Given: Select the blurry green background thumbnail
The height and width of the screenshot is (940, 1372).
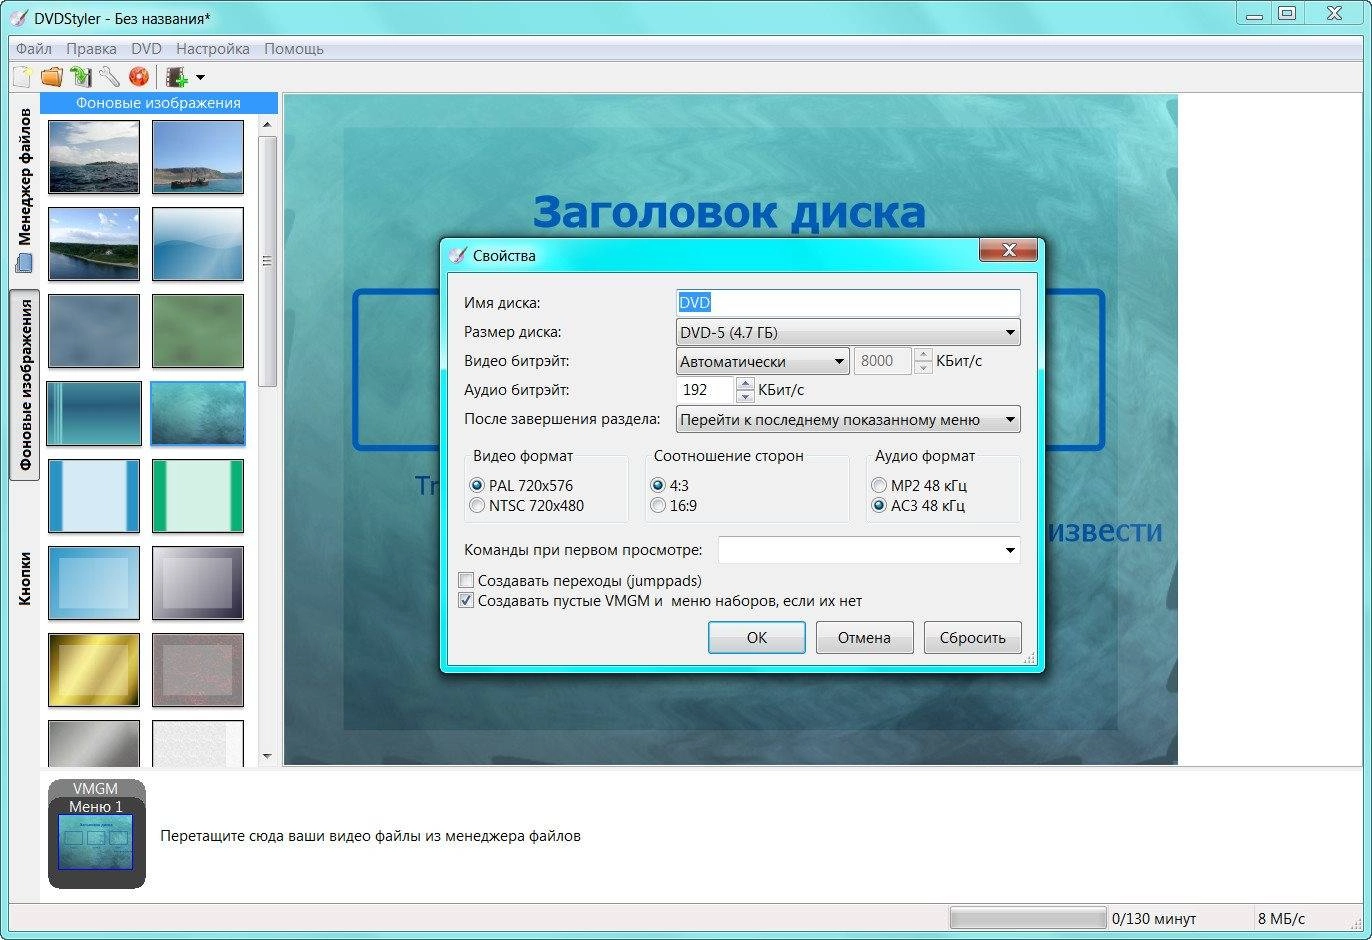Looking at the screenshot, I should click(x=198, y=331).
